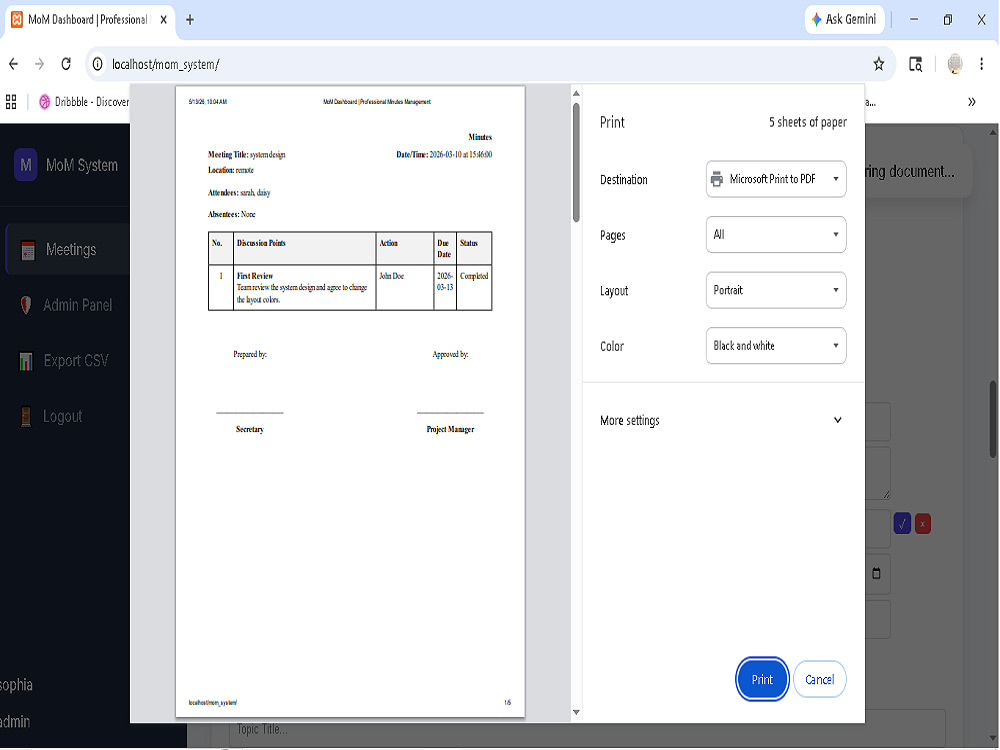Viewport: 1000px width, 750px height.
Task: Click the Print button
Action: (x=762, y=679)
